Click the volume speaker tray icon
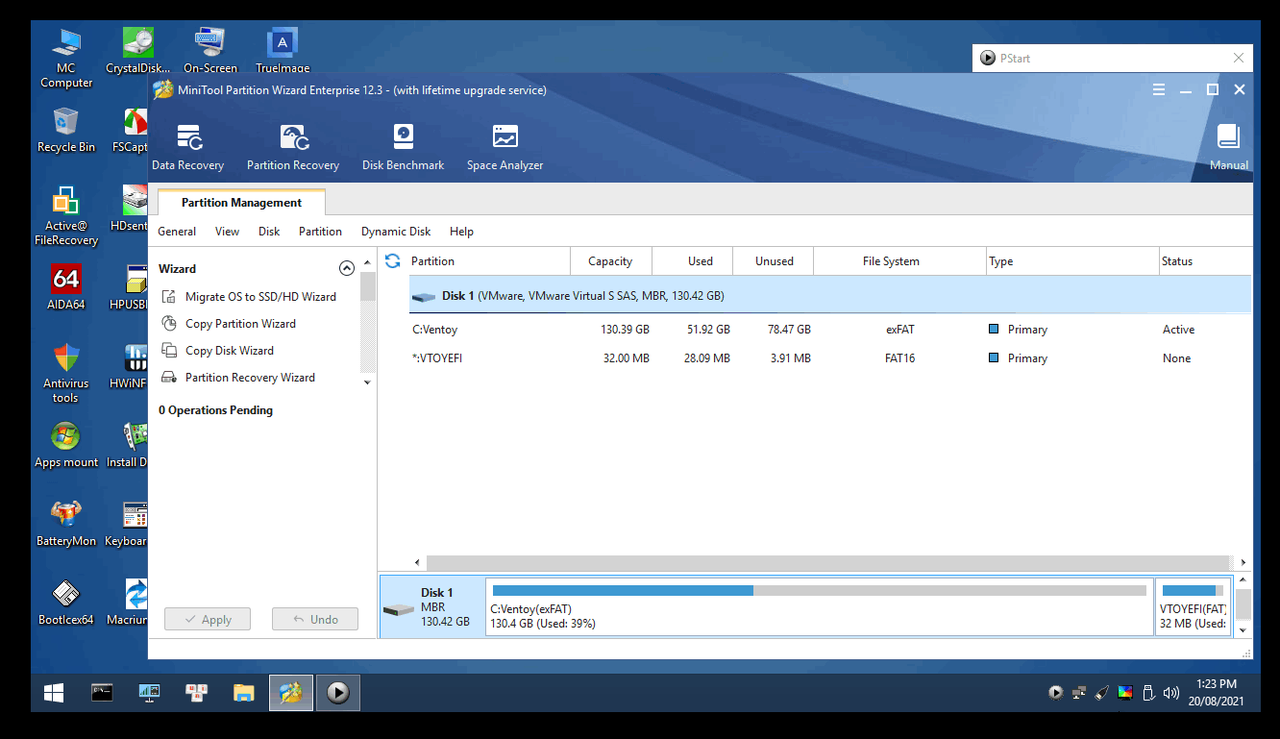 (1171, 692)
